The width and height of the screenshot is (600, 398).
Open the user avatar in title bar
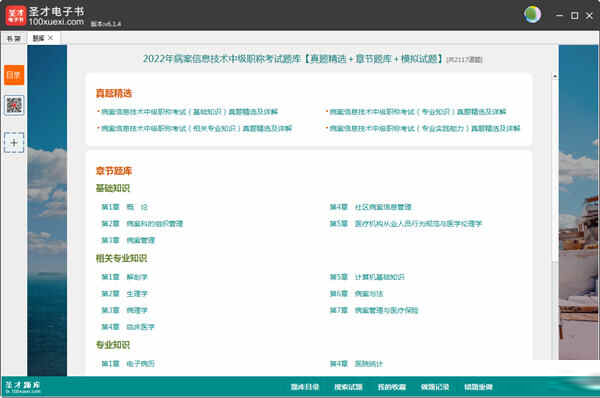tap(532, 15)
